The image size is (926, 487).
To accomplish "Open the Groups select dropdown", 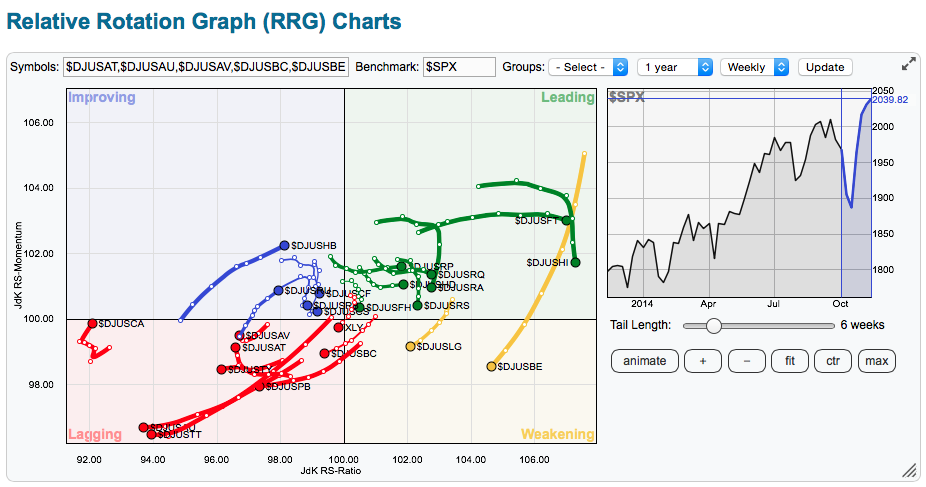I will pyautogui.click(x=587, y=67).
